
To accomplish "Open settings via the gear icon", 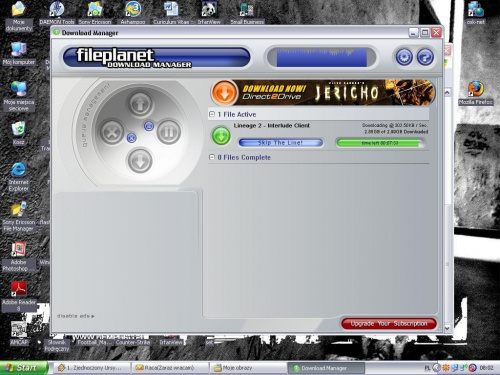I will (x=404, y=57).
